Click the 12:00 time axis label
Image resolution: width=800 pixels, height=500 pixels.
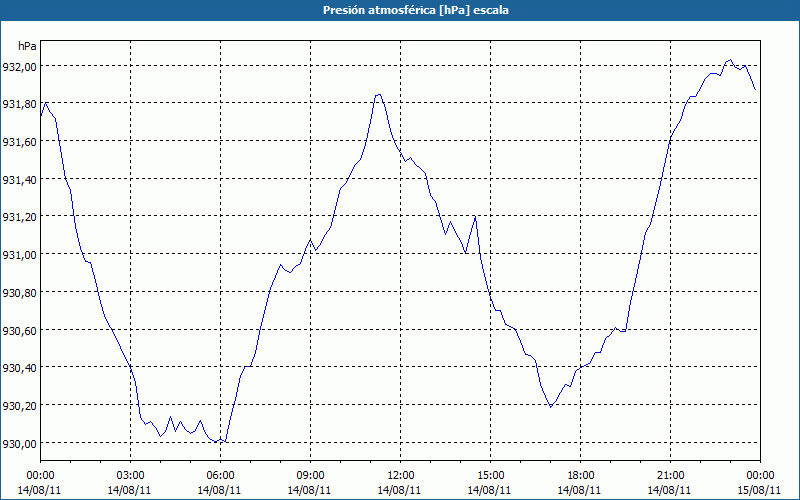pyautogui.click(x=401, y=476)
